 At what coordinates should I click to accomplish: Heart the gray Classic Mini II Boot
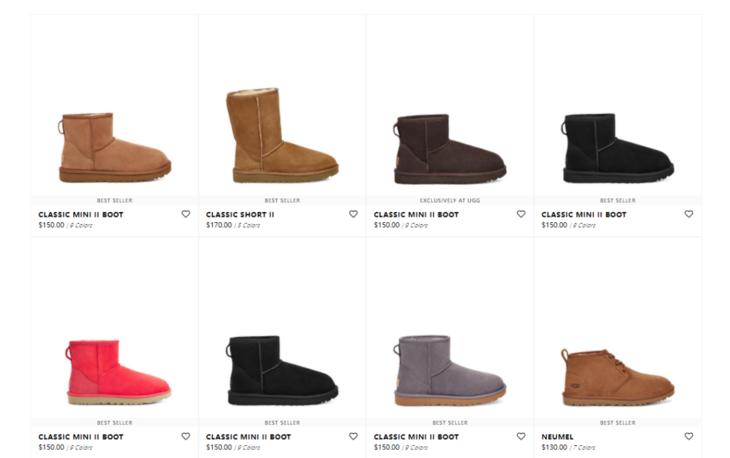coord(521,436)
